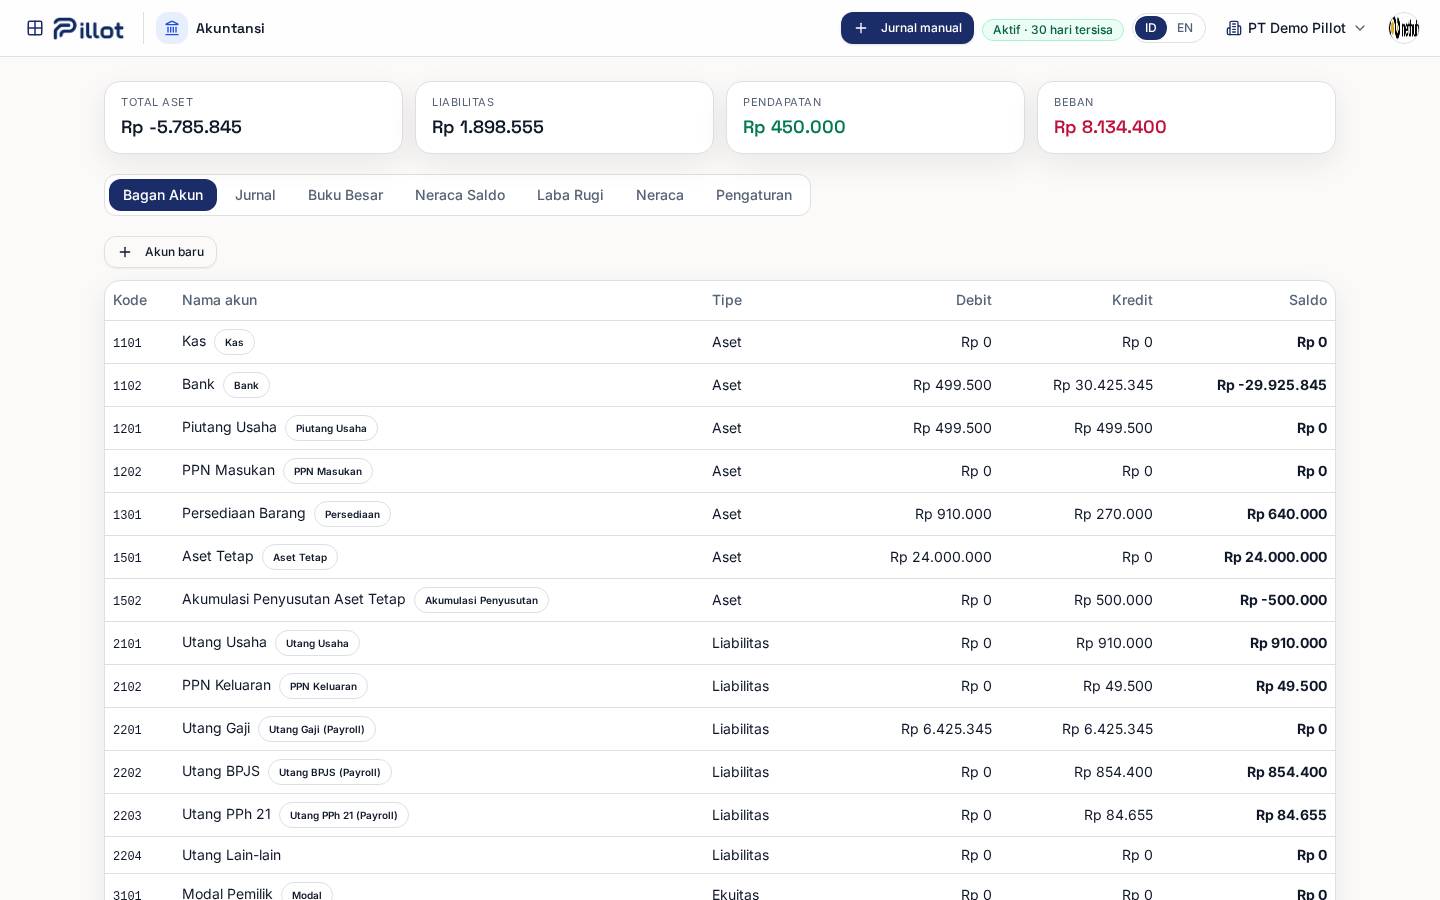Open the Neraca Saldo tab
Viewport: 1440px width, 900px height.
click(460, 195)
